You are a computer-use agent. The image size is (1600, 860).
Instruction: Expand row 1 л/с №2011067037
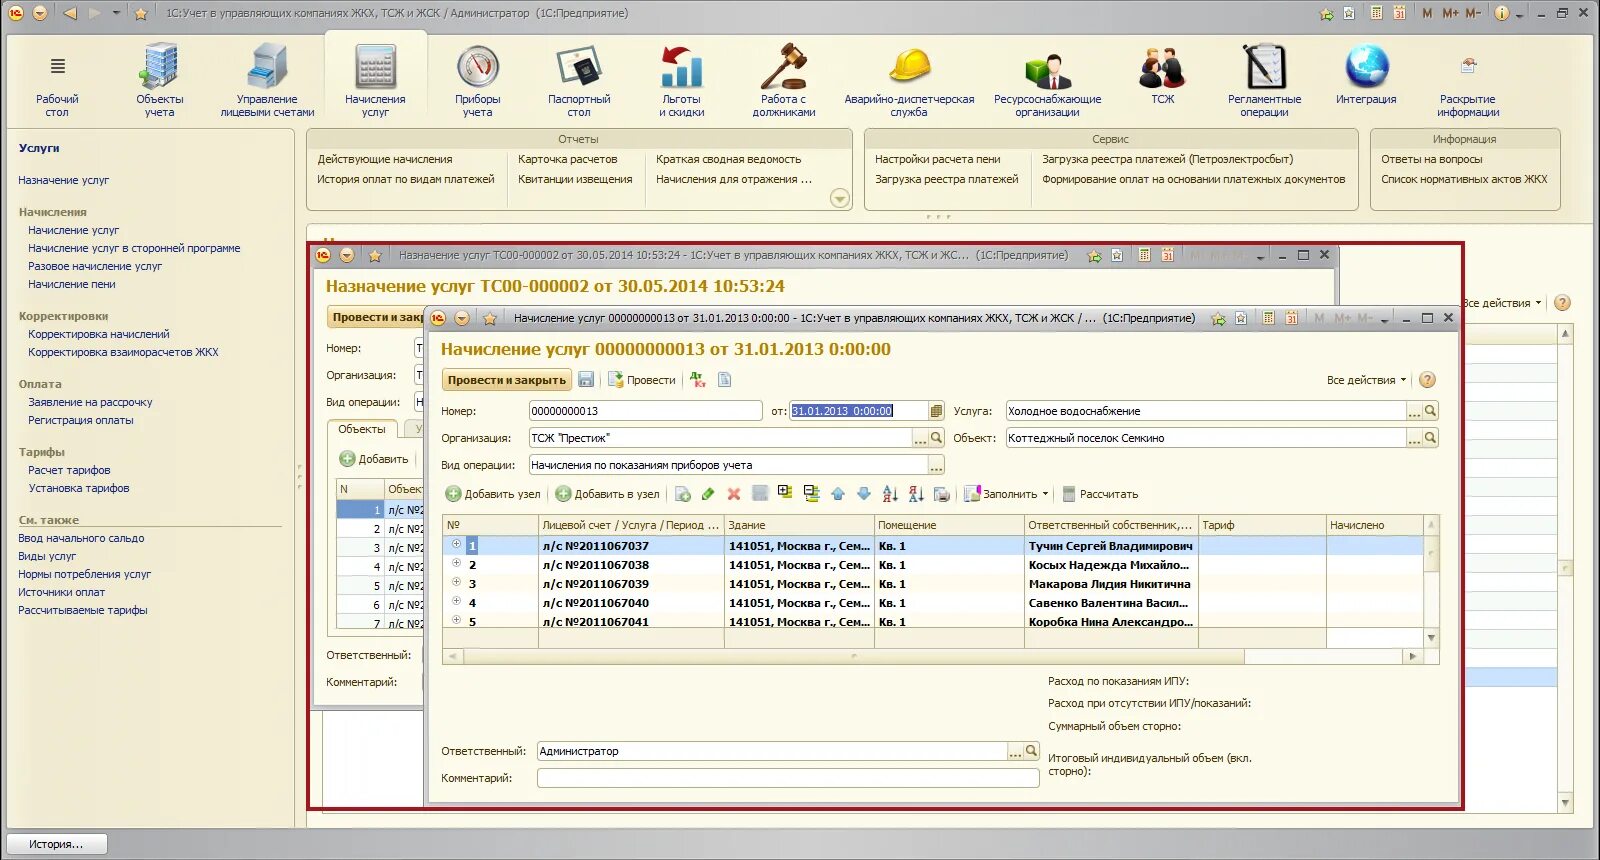(456, 544)
